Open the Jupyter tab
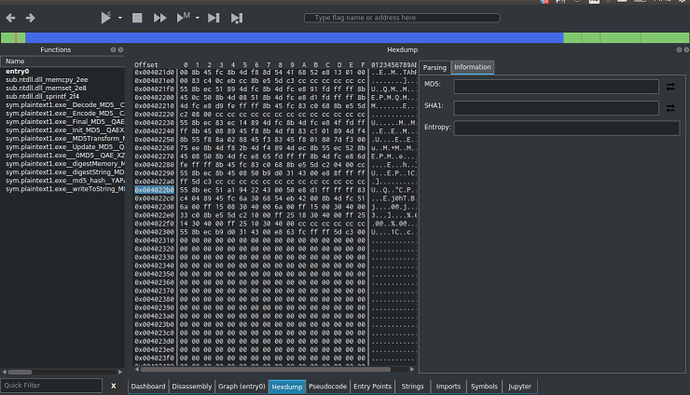Viewport: 690px width, 395px height. click(x=520, y=386)
